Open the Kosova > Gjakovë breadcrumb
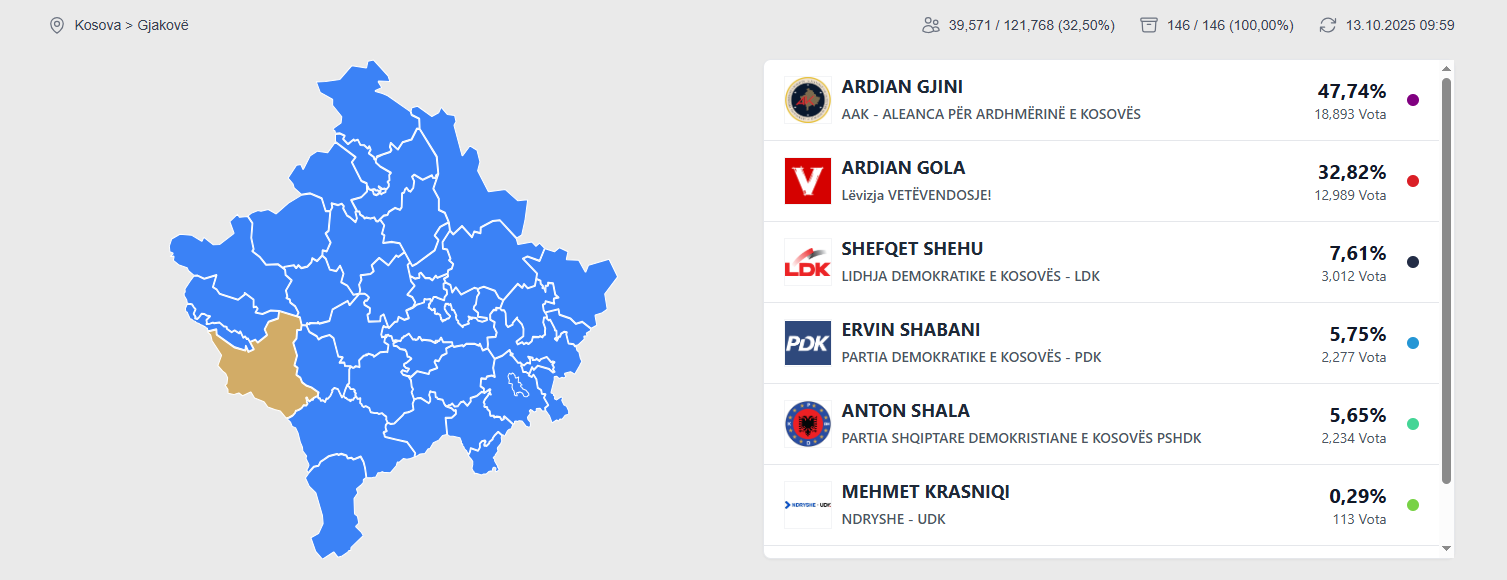This screenshot has height=580, width=1507. 131,25
